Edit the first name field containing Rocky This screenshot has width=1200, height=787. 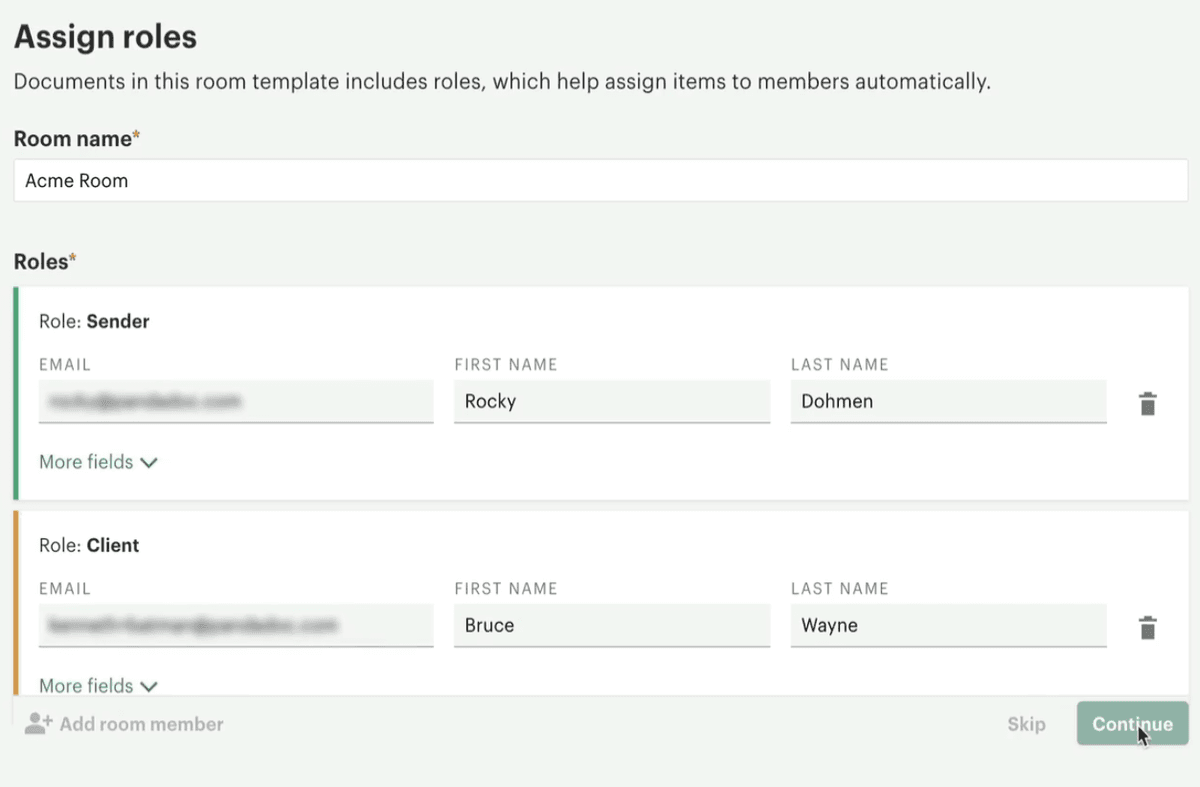[x=611, y=402]
